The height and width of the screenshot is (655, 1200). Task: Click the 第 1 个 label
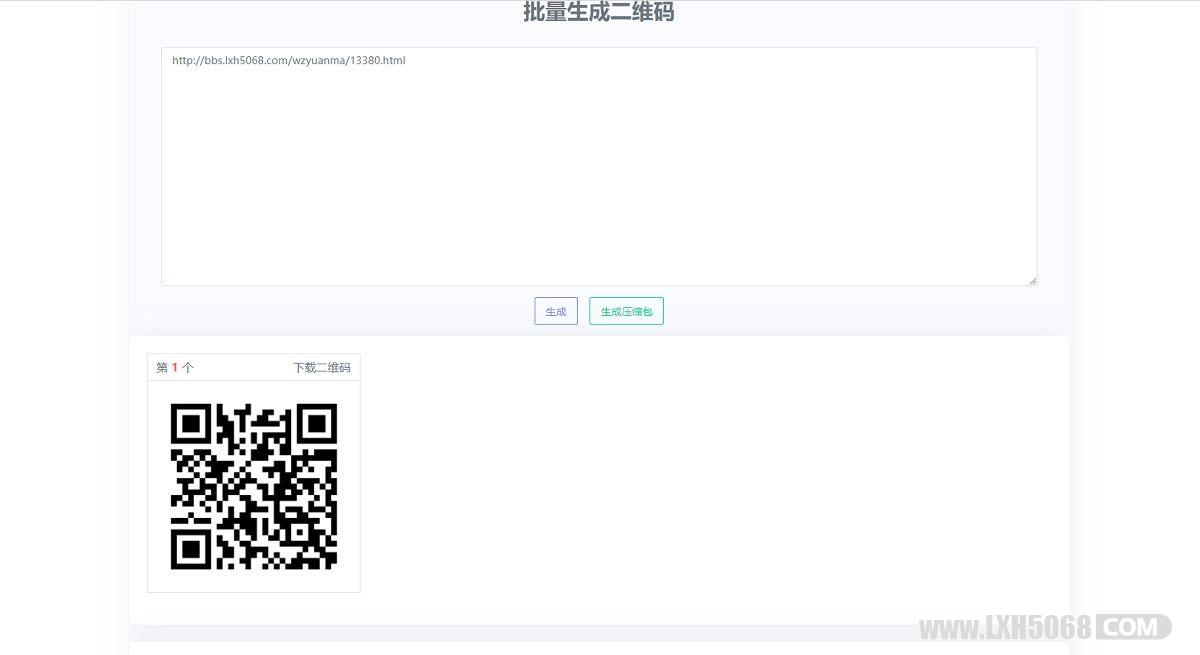[x=175, y=368]
